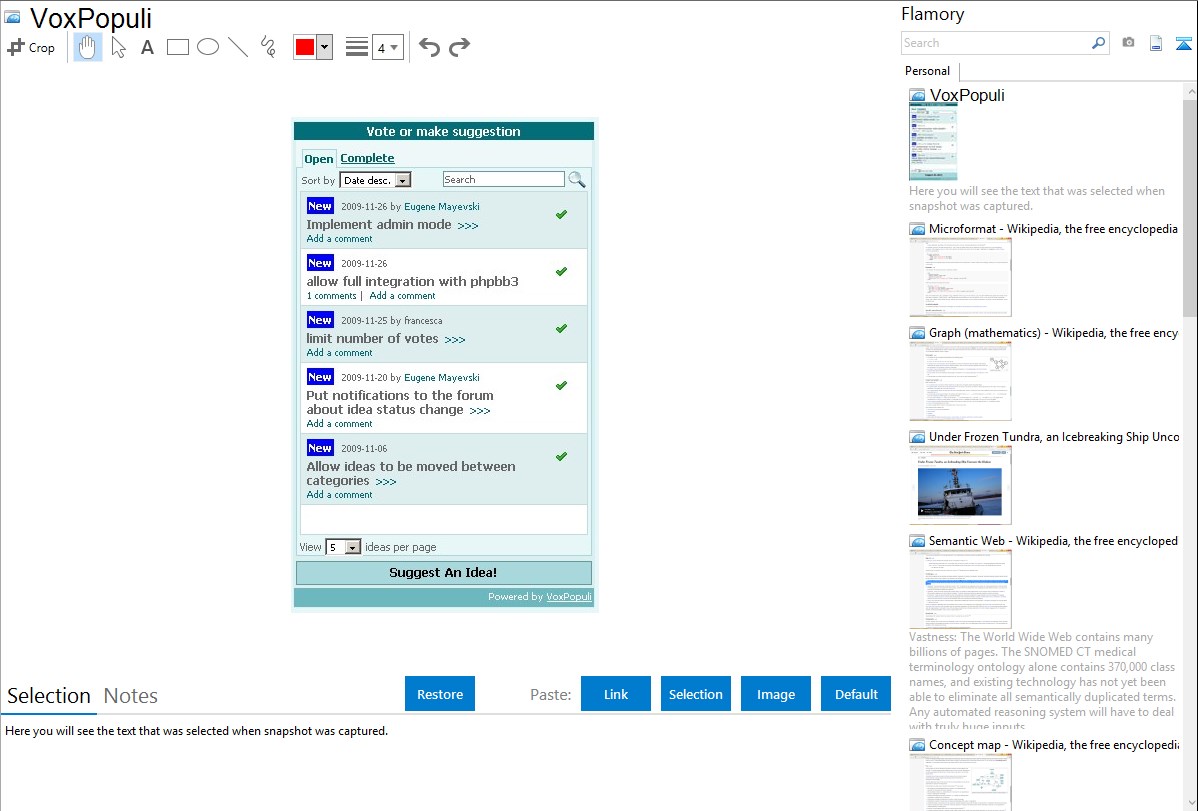Click the blue triangle icon beside search

tap(1183, 43)
